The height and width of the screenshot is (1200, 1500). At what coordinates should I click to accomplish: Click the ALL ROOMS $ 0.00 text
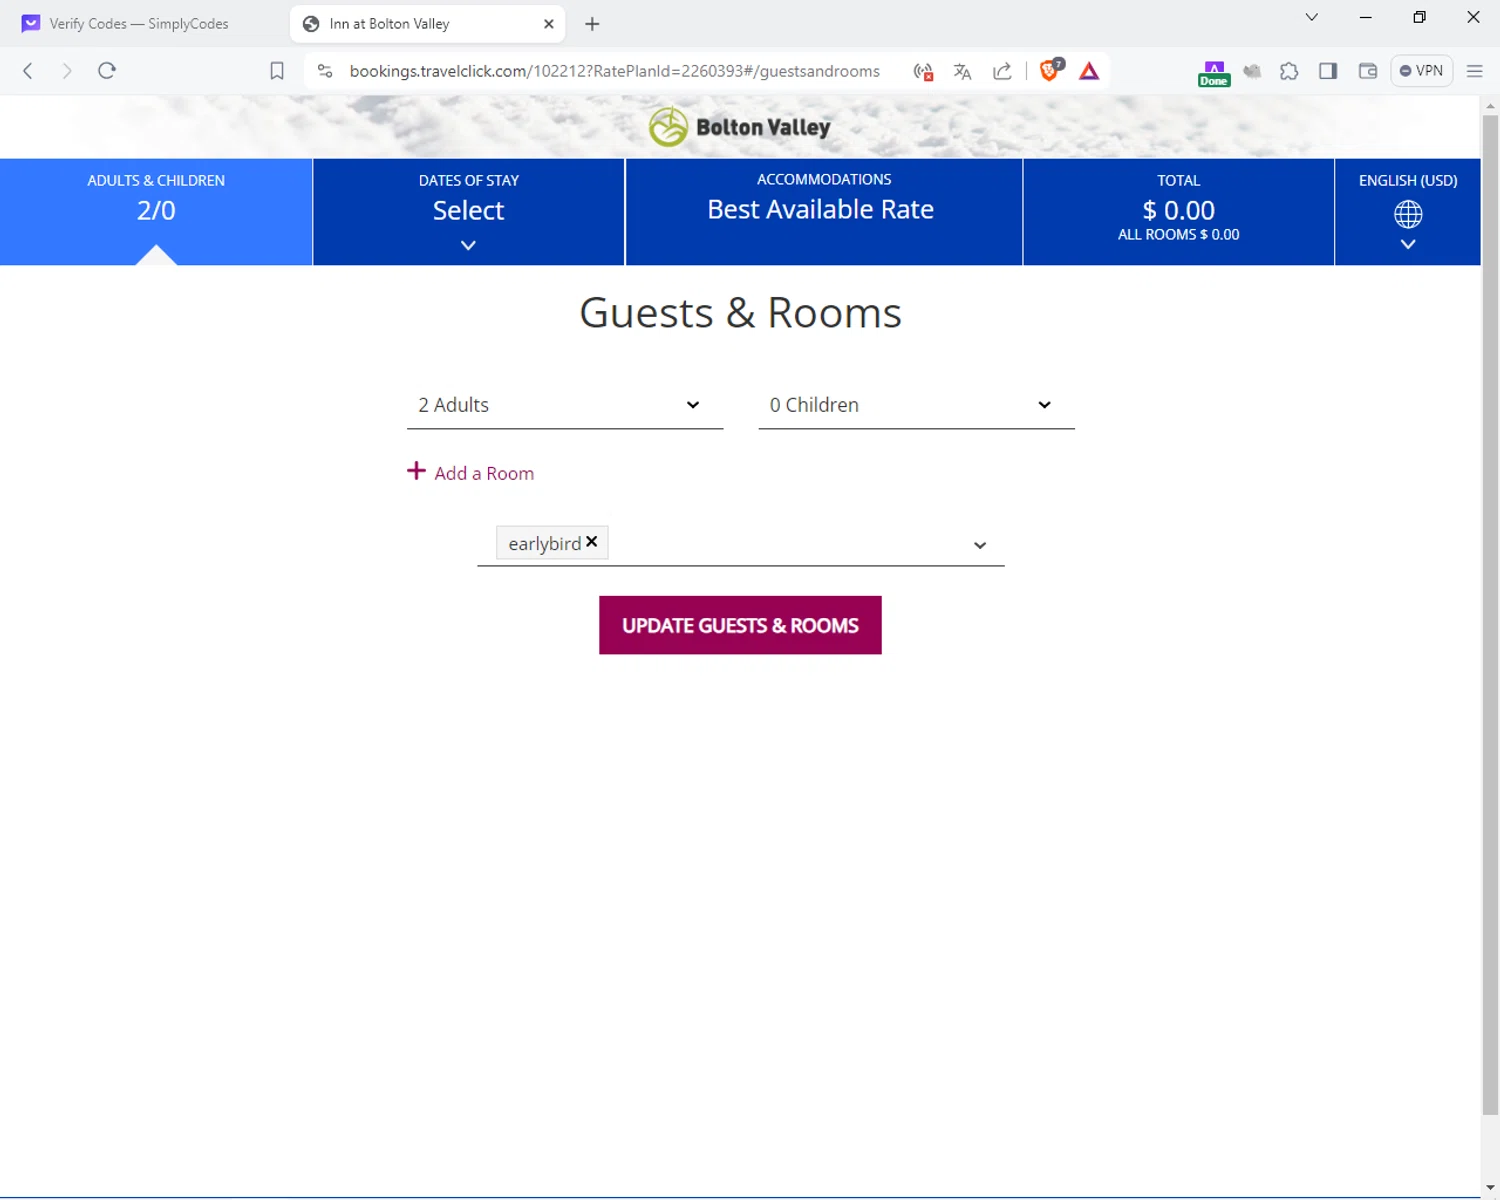1178,235
